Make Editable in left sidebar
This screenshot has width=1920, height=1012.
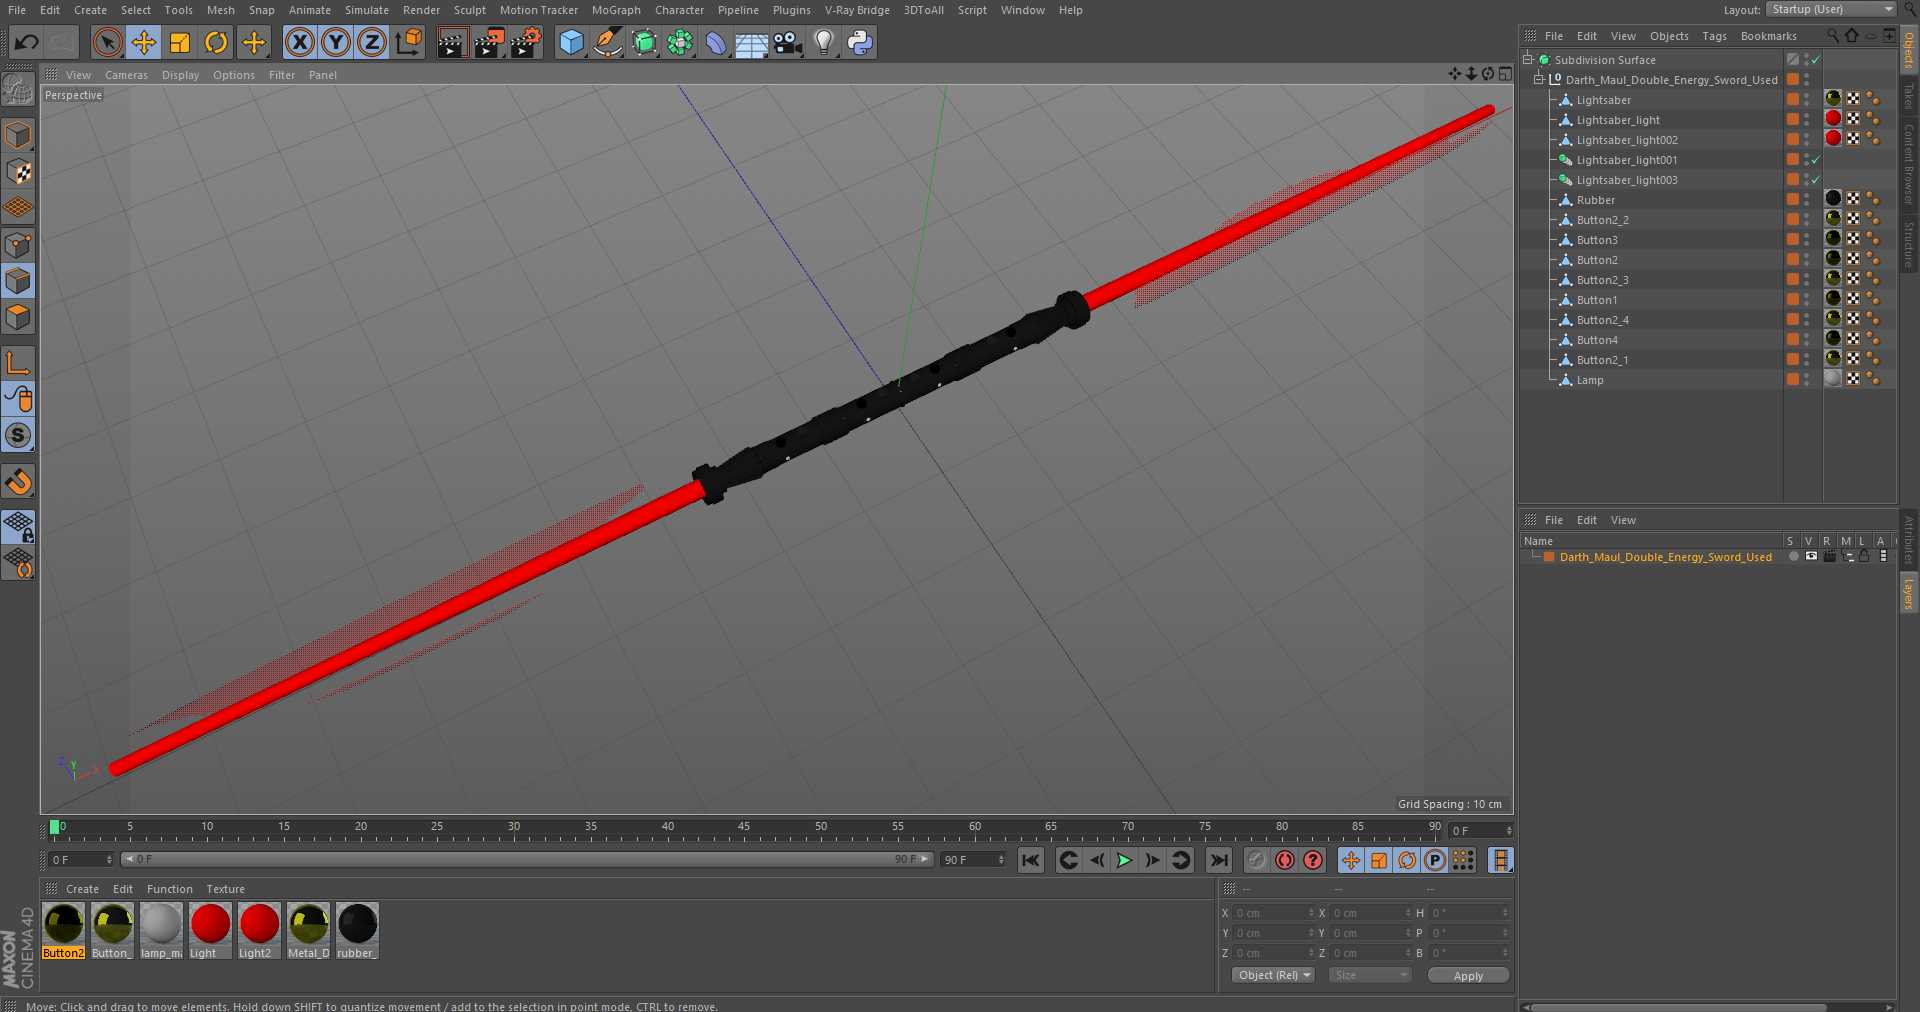(18, 90)
